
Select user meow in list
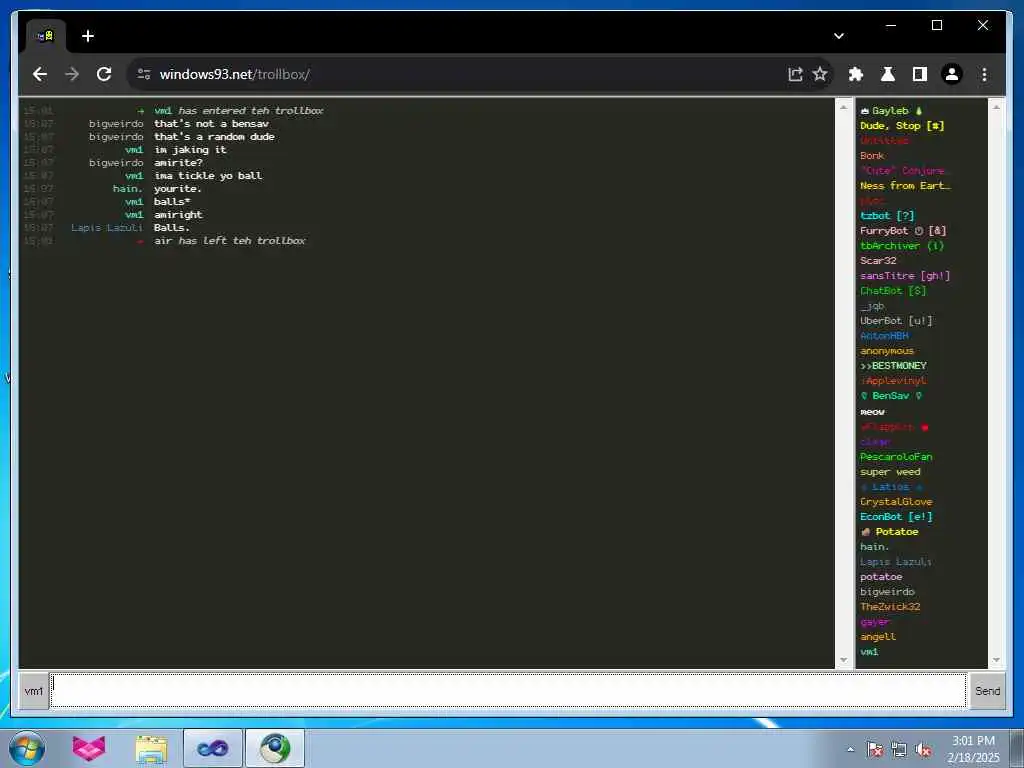point(872,412)
